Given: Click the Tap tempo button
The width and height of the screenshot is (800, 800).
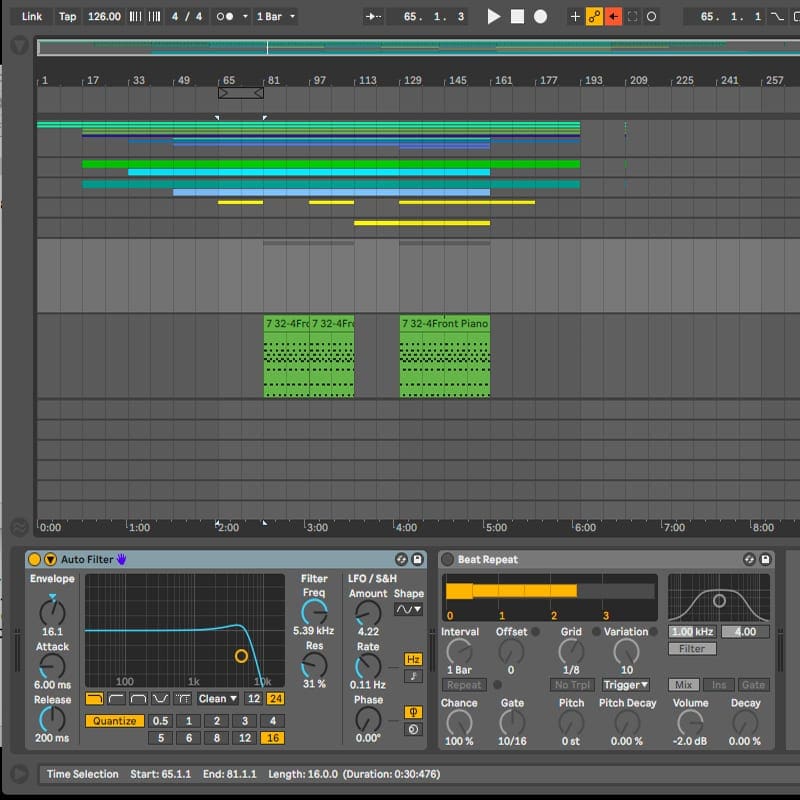Looking at the screenshot, I should 67,17.
